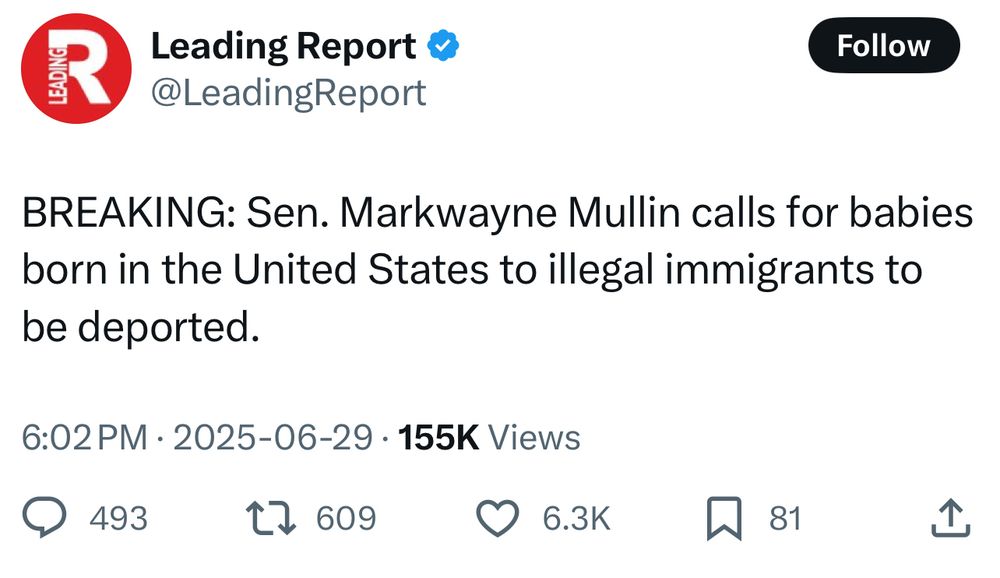This screenshot has height=578, width=1000.
Task: Bookmark the post with bookmark icon
Action: coord(724,519)
